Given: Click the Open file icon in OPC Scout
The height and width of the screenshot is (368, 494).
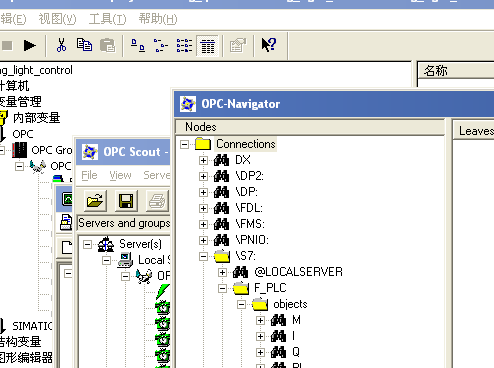Looking at the screenshot, I should click(x=95, y=201).
